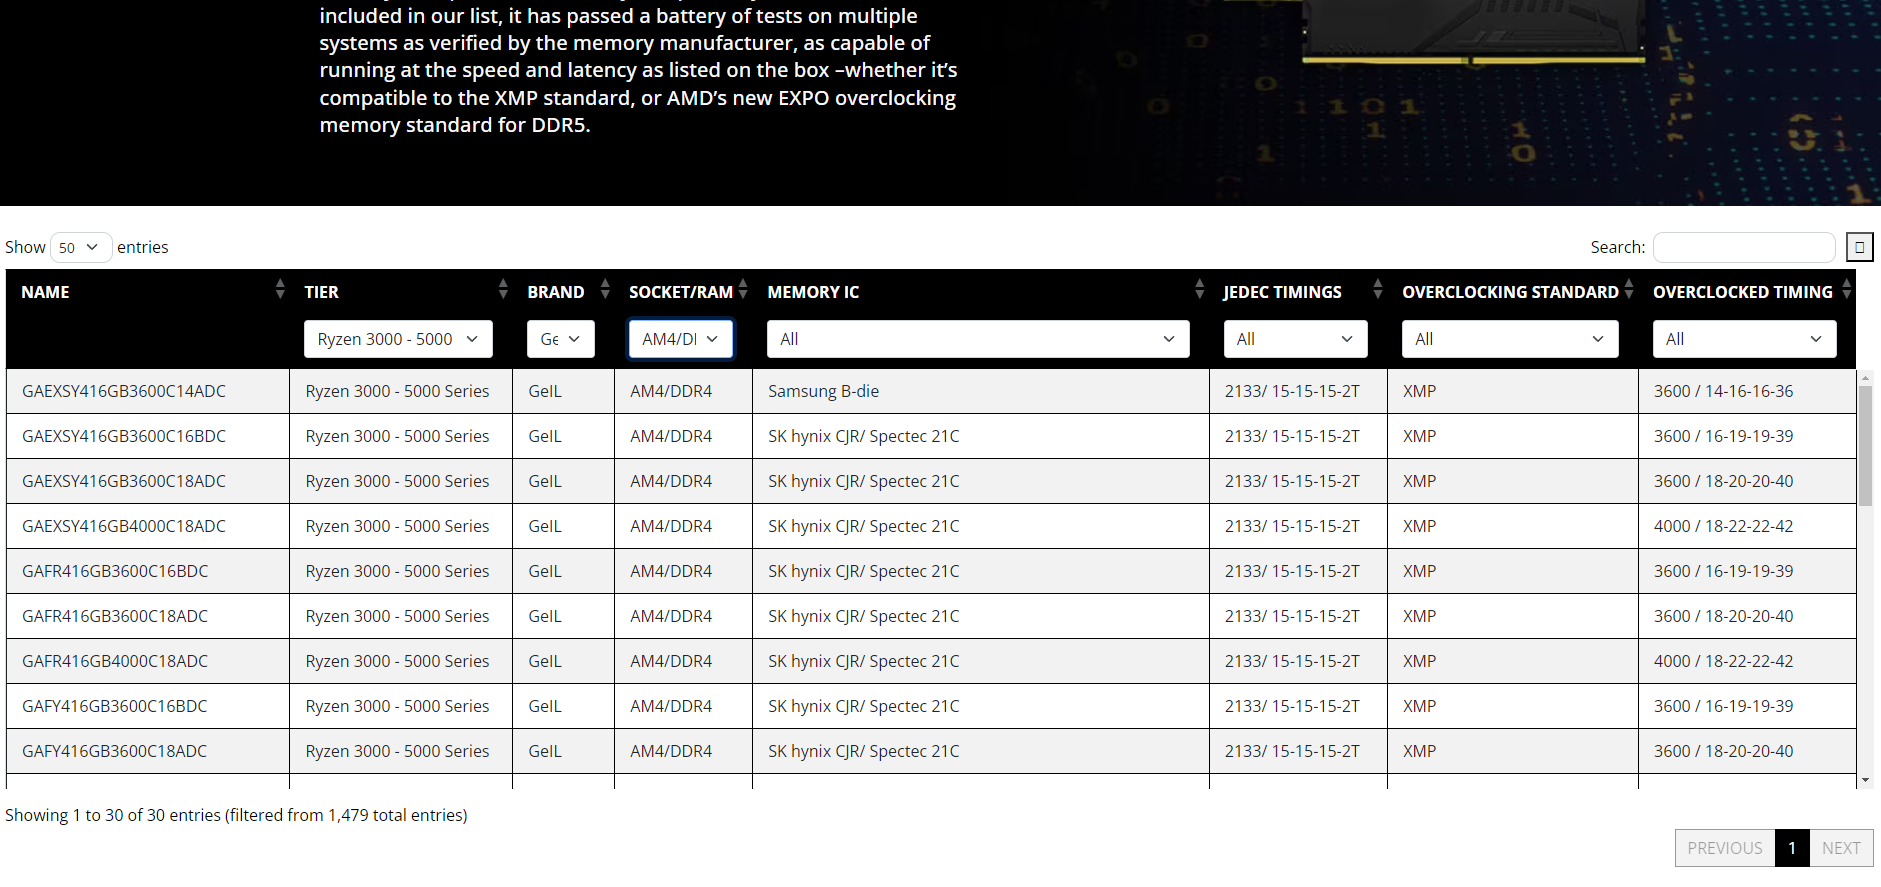
Task: Select row GAEXSY416GB3600C16BDC
Action: tap(931, 436)
